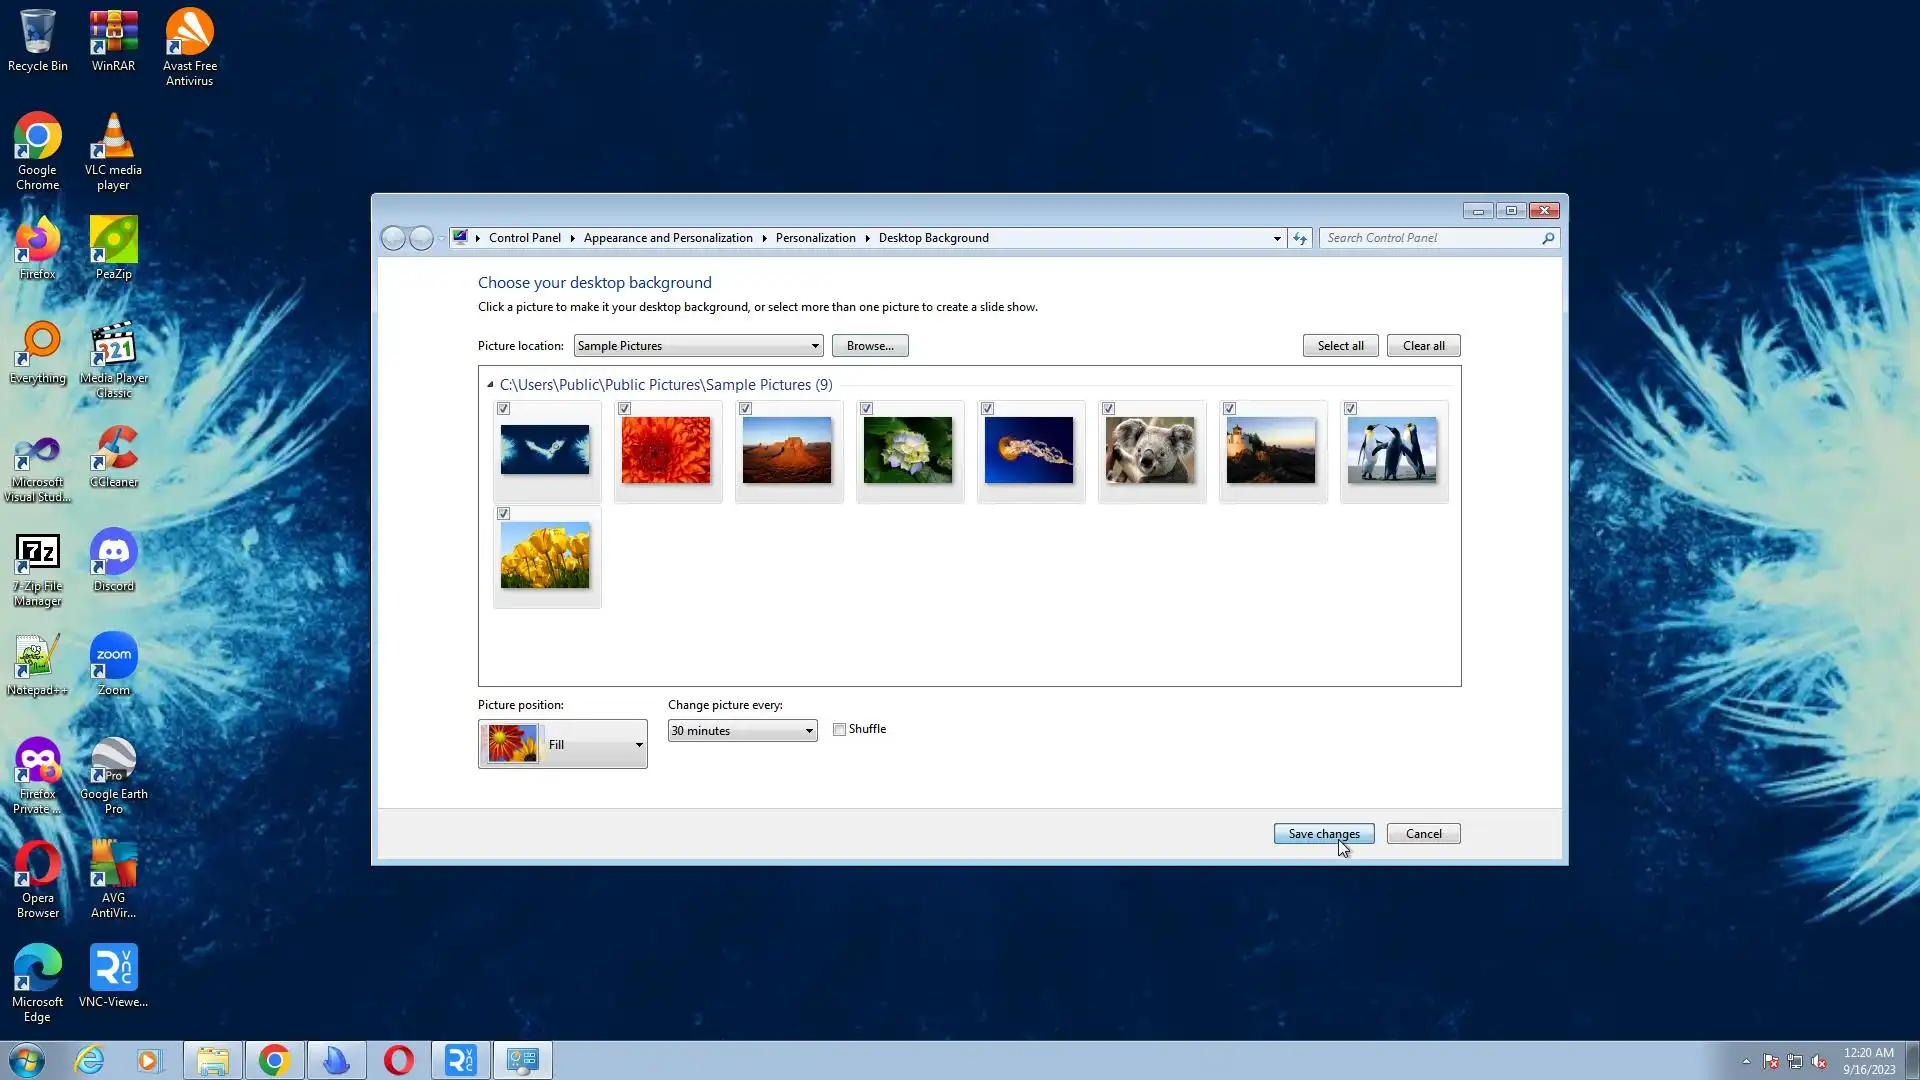This screenshot has width=1920, height=1080.
Task: Enable the Shuffle checkbox
Action: 840,730
